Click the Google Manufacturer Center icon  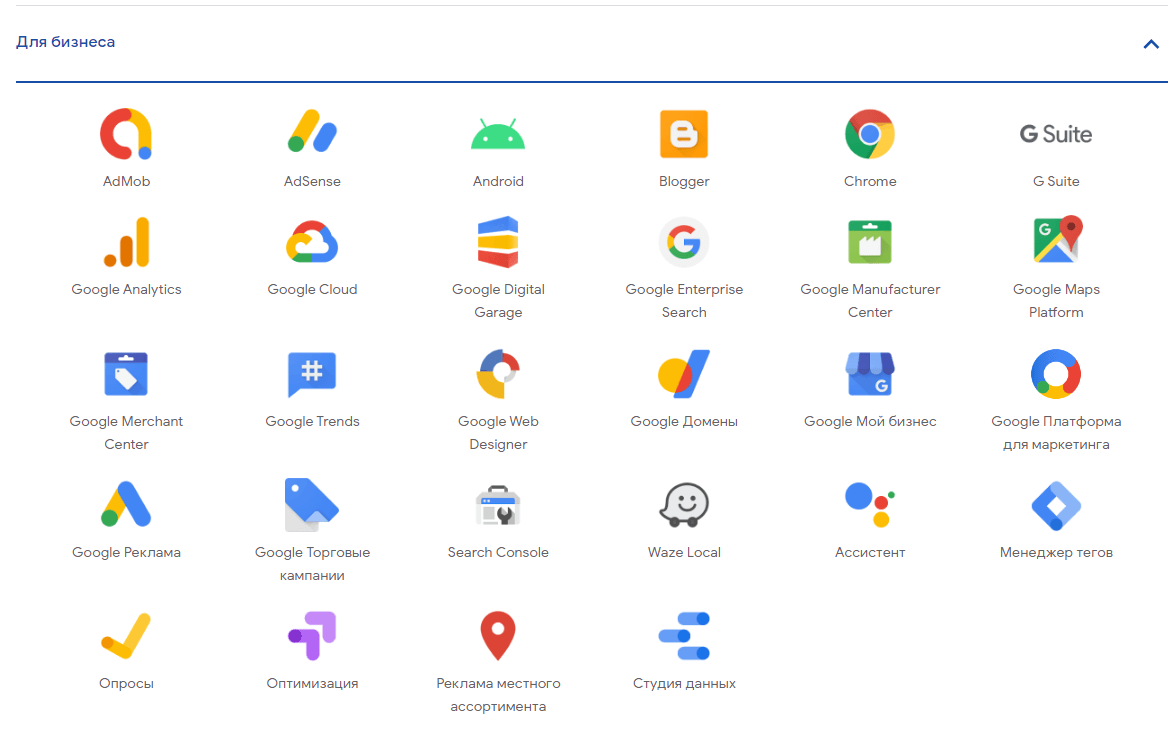pos(870,243)
